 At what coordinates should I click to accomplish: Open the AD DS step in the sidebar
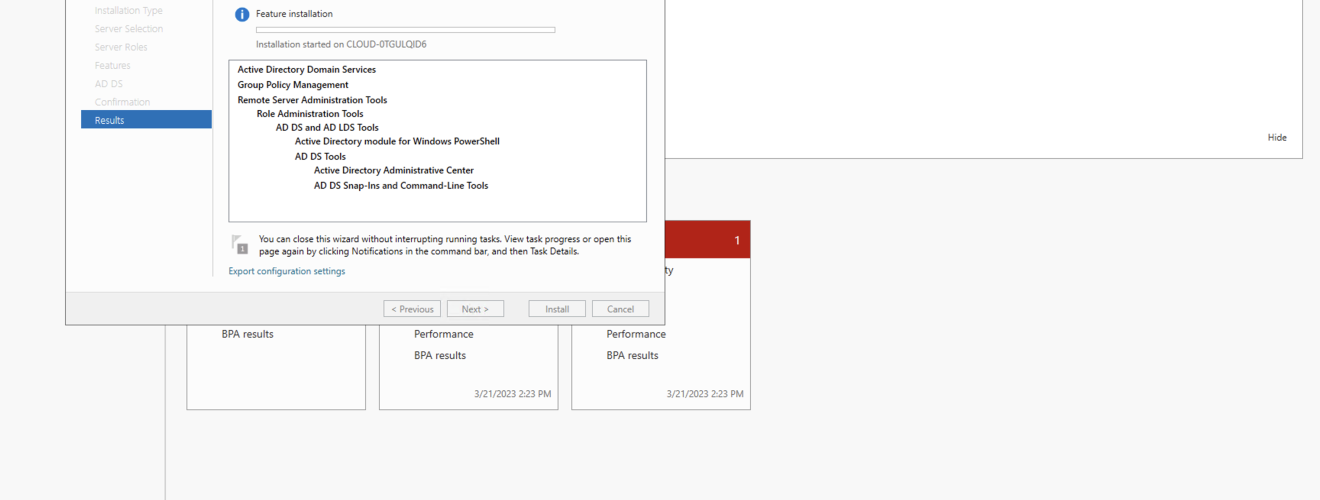(x=109, y=84)
